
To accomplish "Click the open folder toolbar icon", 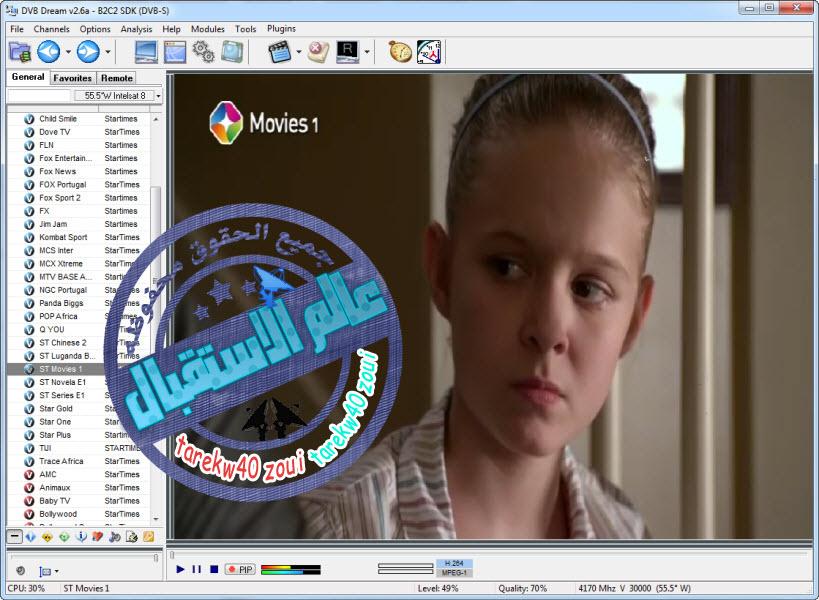I will click(20, 52).
